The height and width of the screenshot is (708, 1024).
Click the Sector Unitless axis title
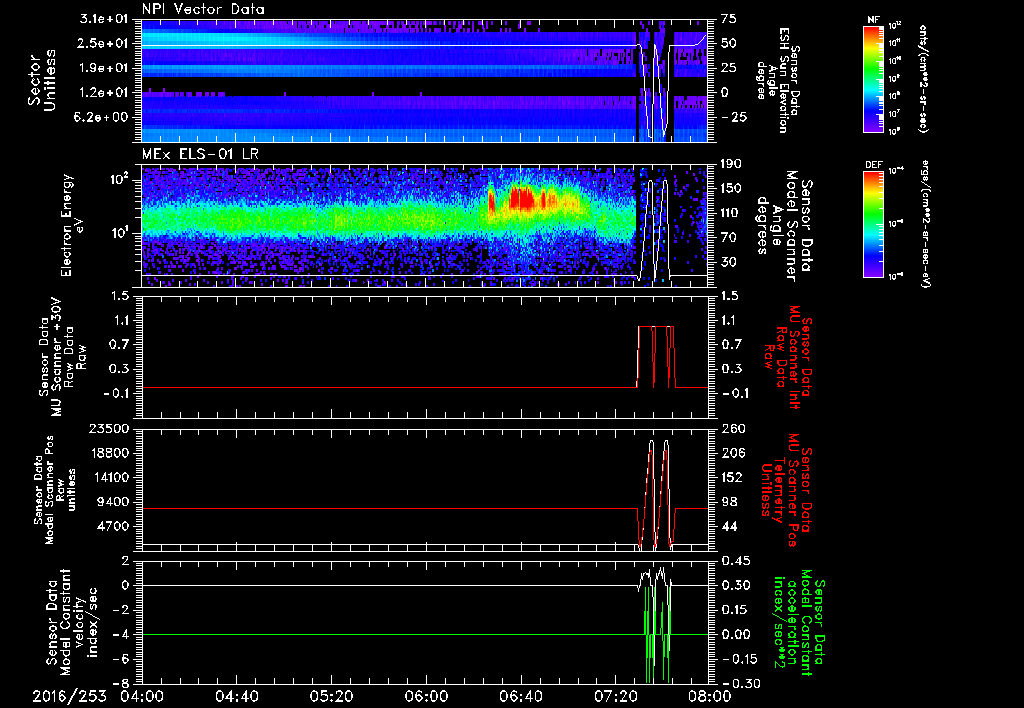pyautogui.click(x=42, y=80)
